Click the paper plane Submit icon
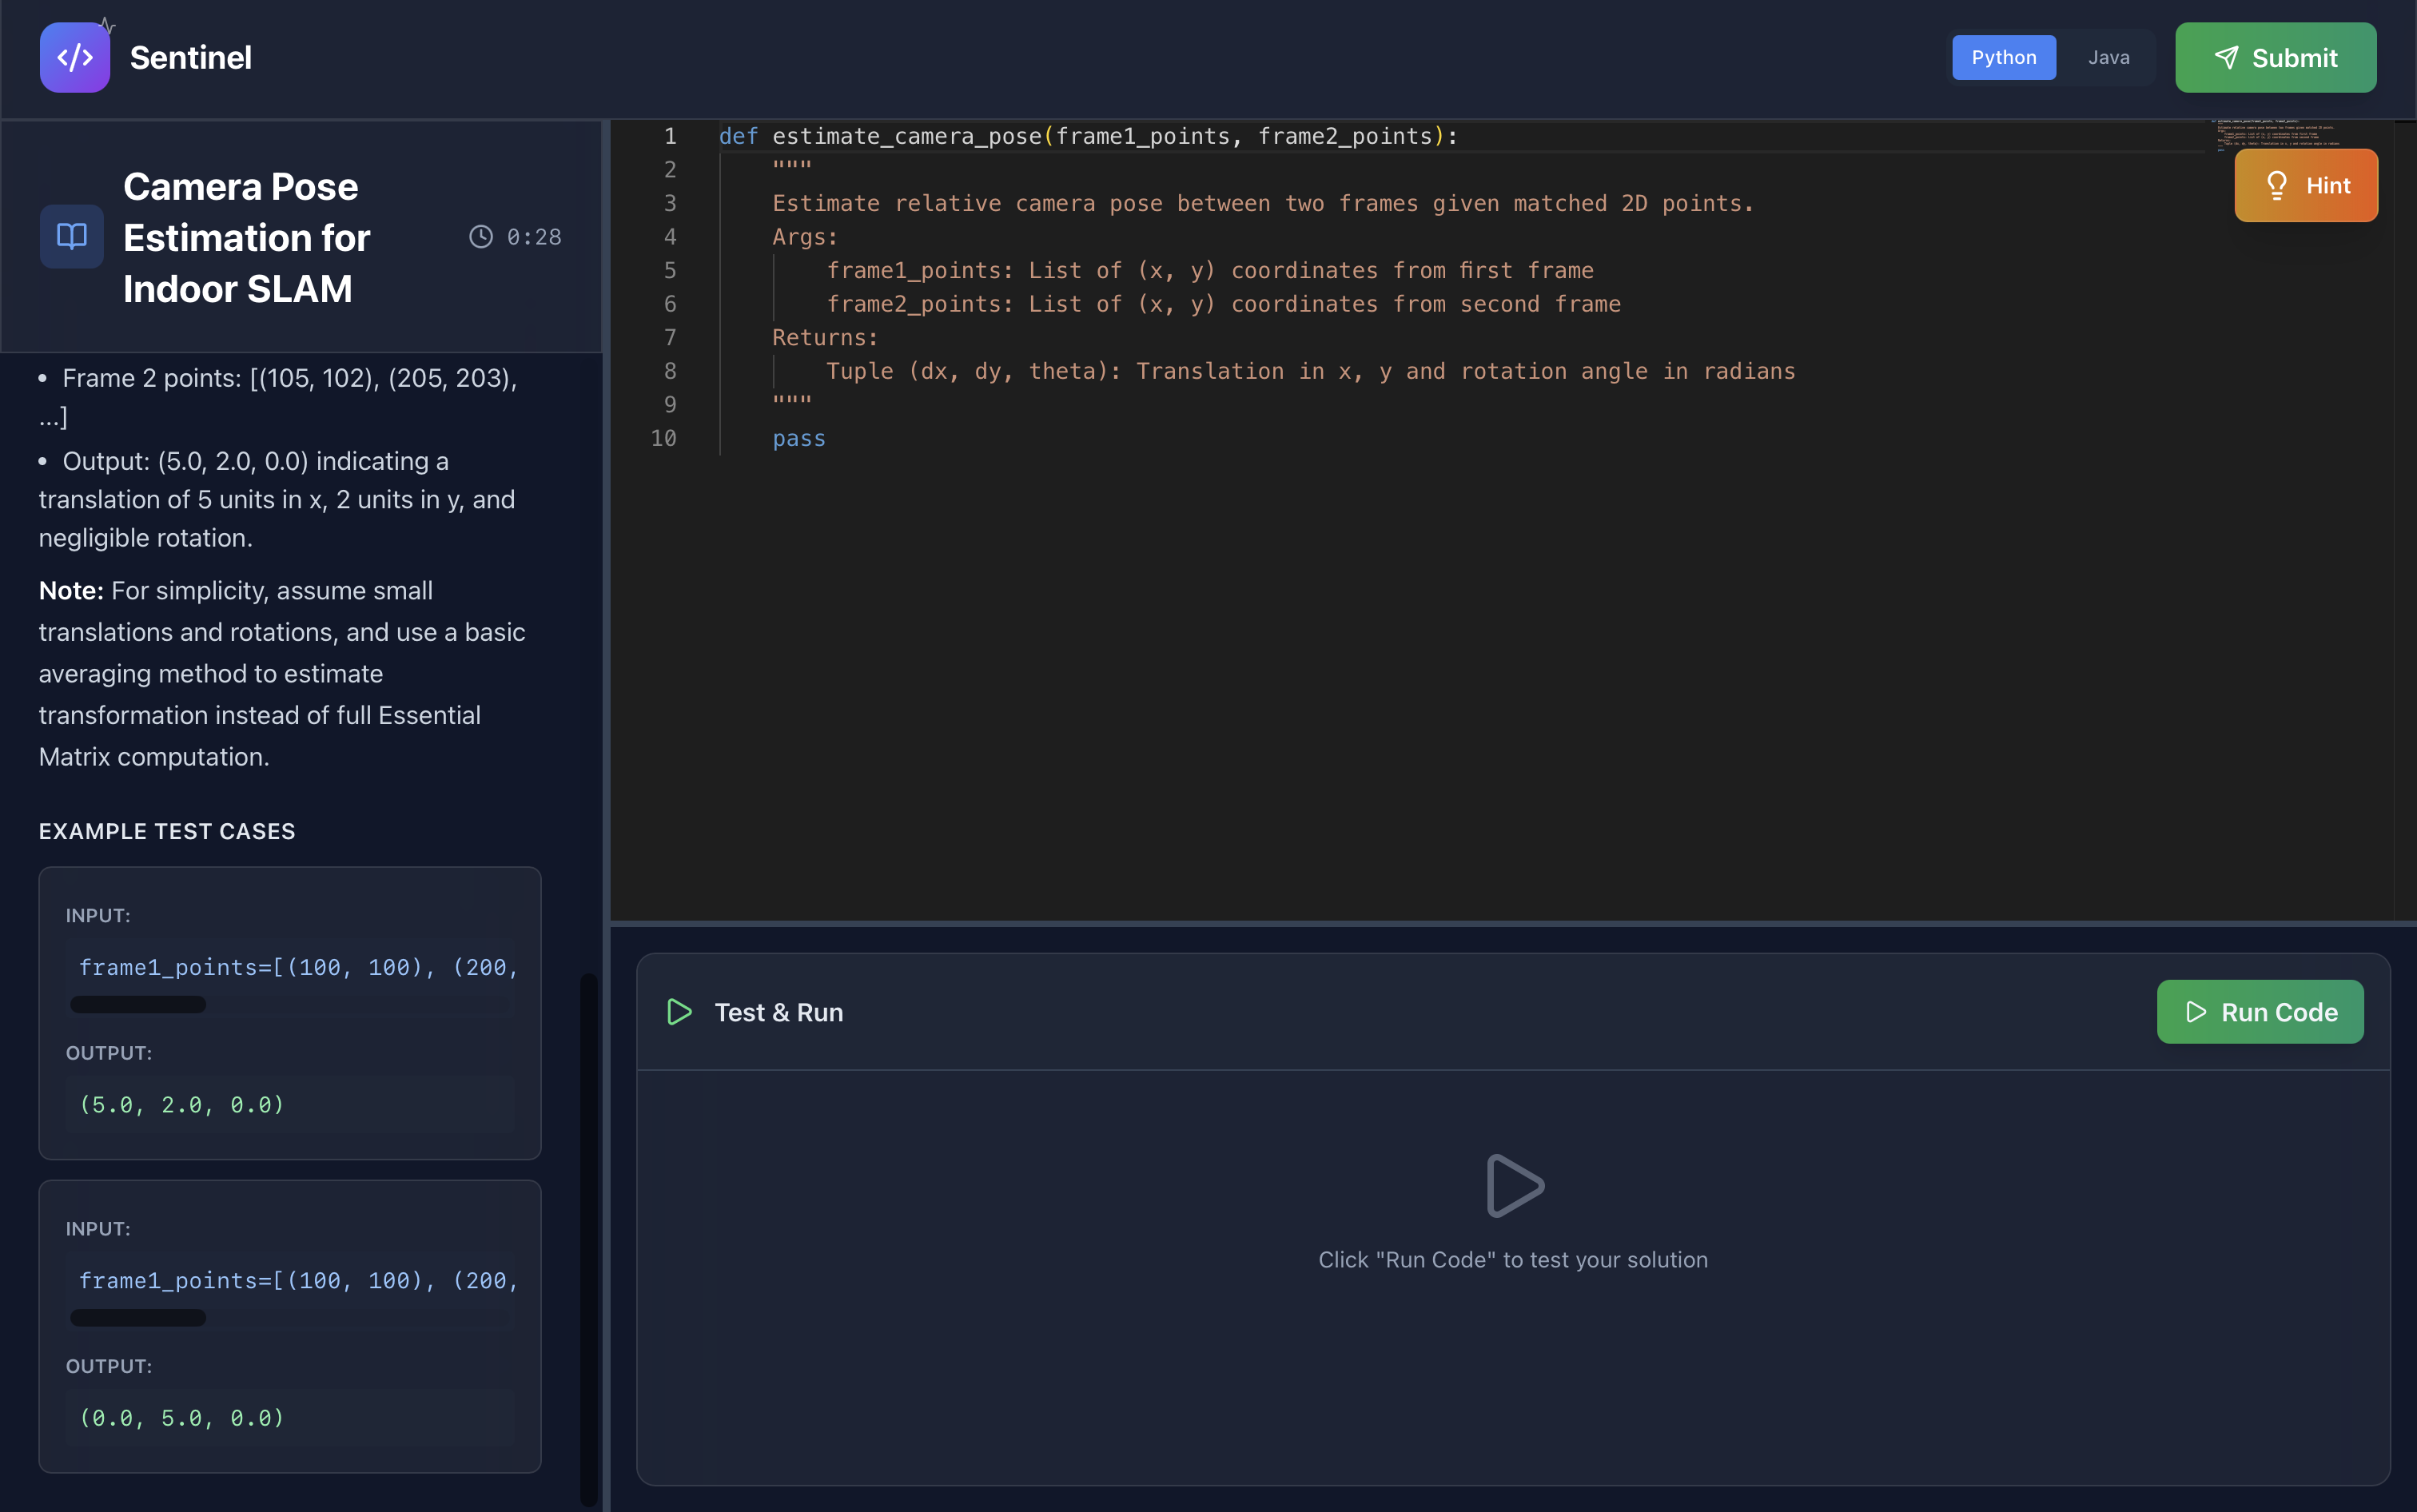Image resolution: width=2417 pixels, height=1512 pixels. pos(2226,58)
